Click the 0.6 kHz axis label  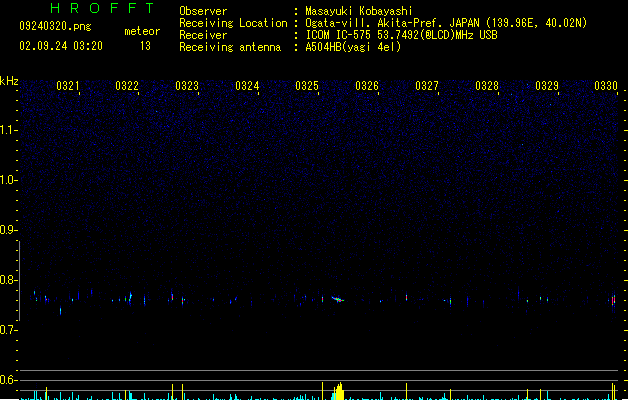tap(8, 380)
